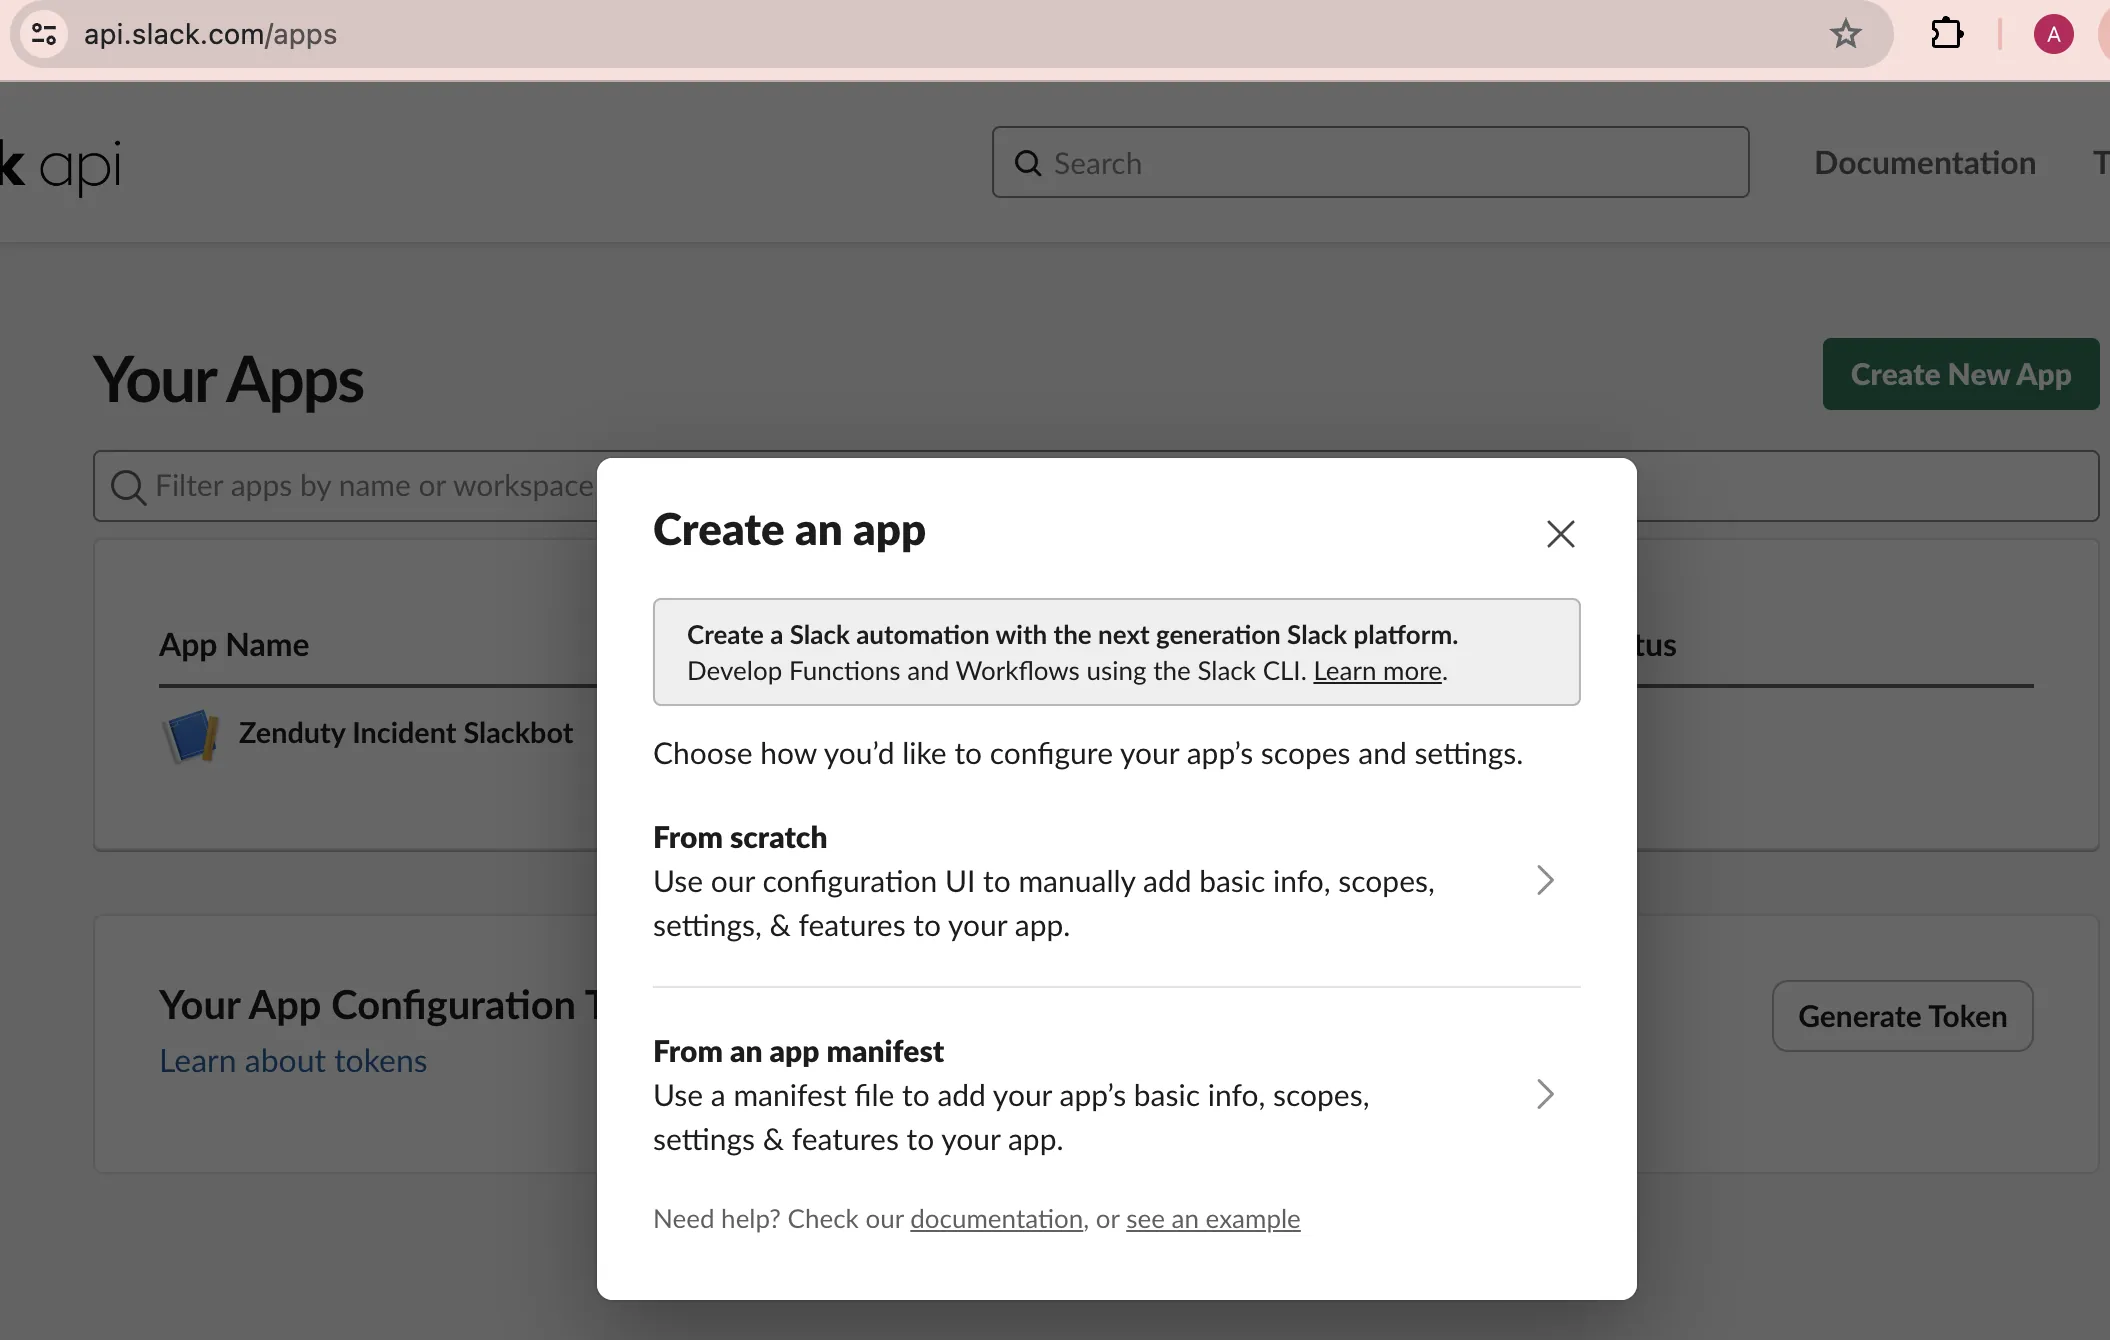Open the documentation help link
Screen dimensions: 2110x1340
point(996,1219)
